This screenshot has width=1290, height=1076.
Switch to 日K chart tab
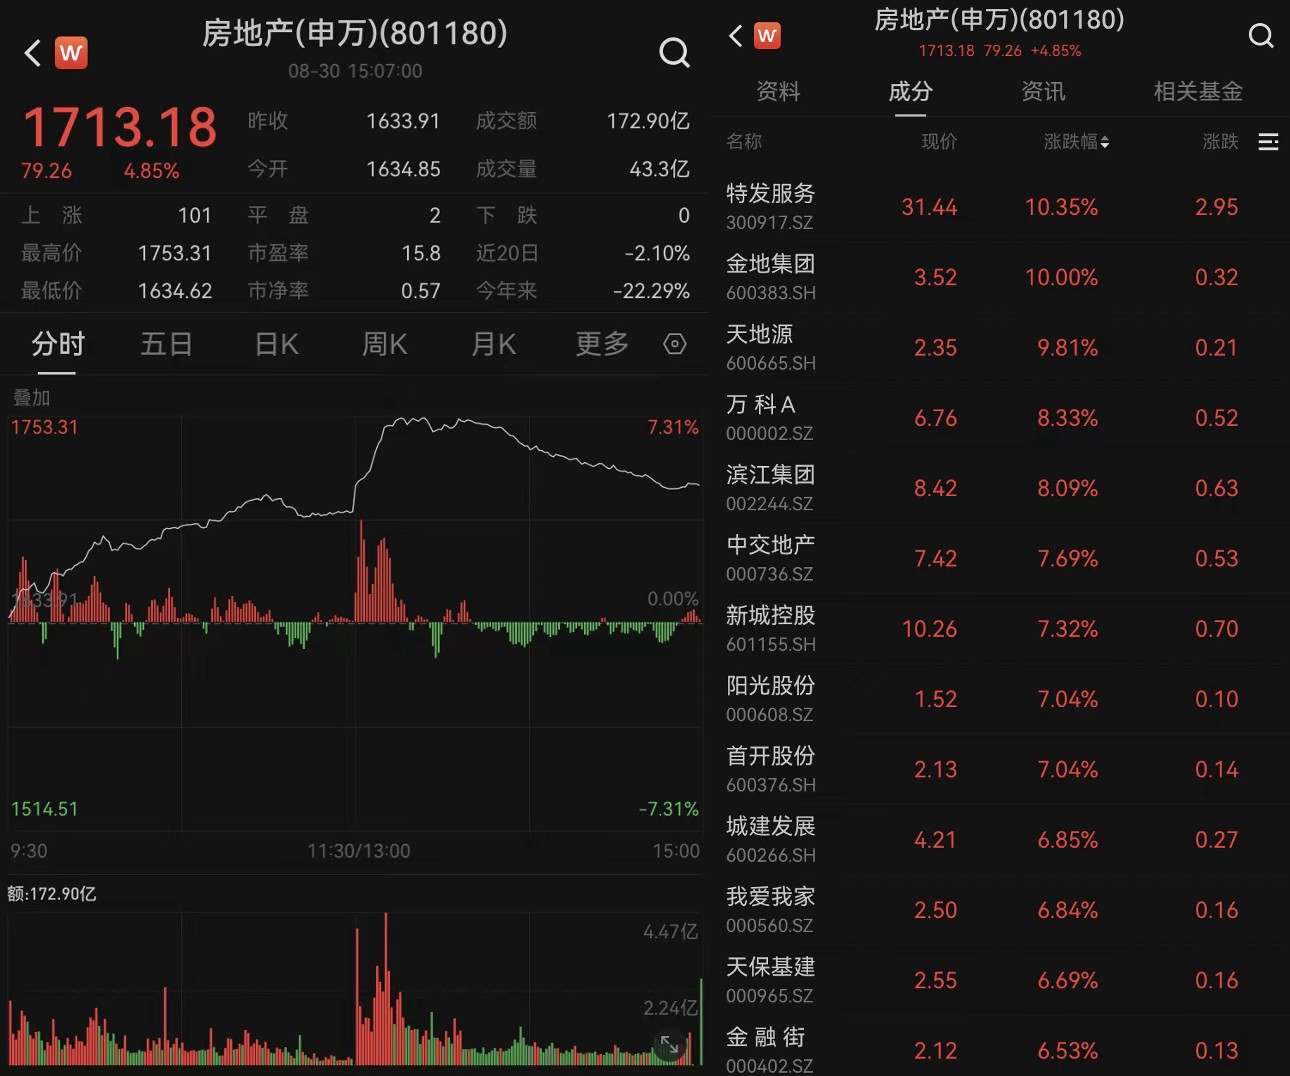click(276, 344)
